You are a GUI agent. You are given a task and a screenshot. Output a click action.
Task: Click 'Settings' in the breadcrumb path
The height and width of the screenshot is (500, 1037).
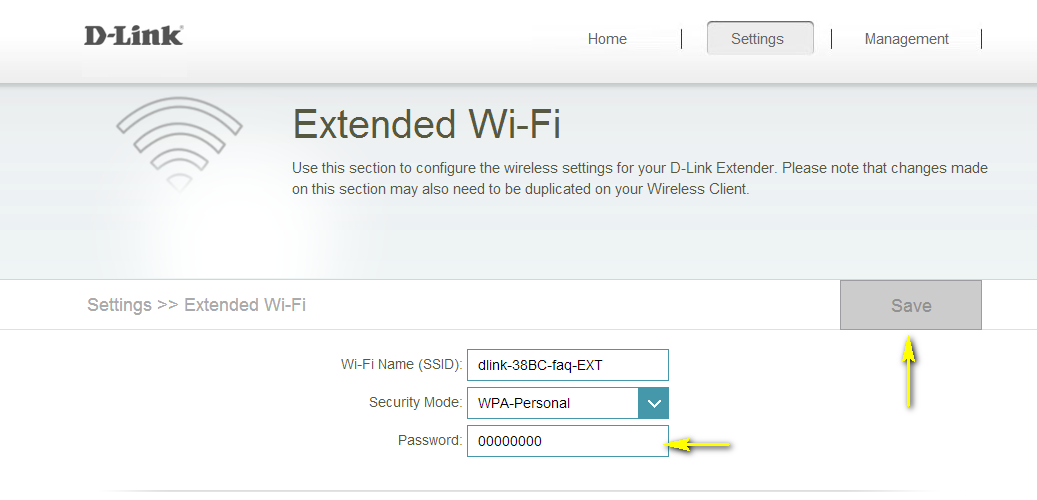[119, 305]
